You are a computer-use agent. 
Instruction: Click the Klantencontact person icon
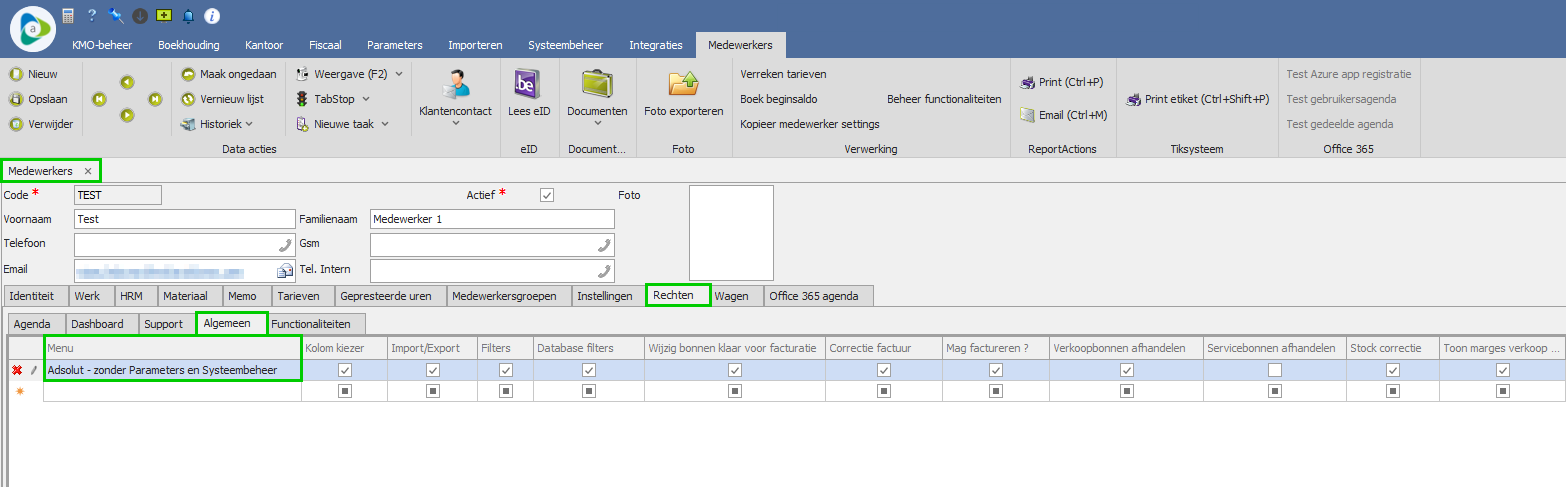point(455,84)
